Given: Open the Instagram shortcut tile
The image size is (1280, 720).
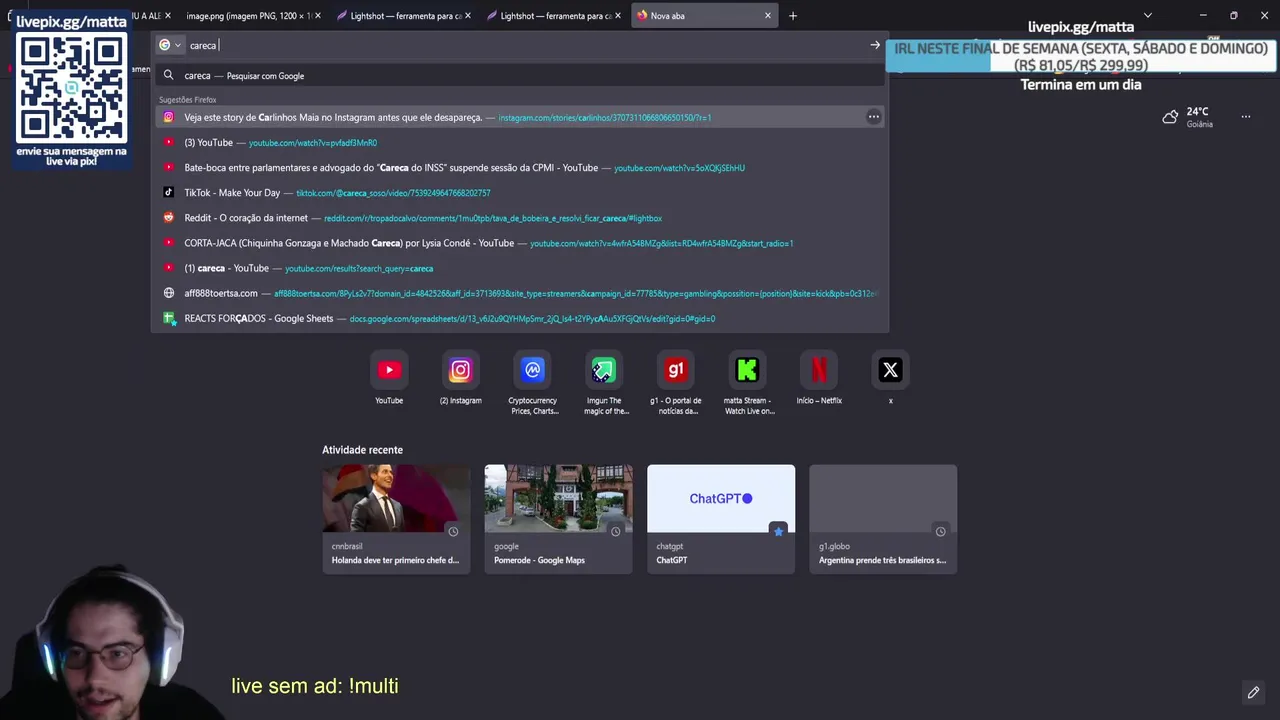Looking at the screenshot, I should 460,370.
